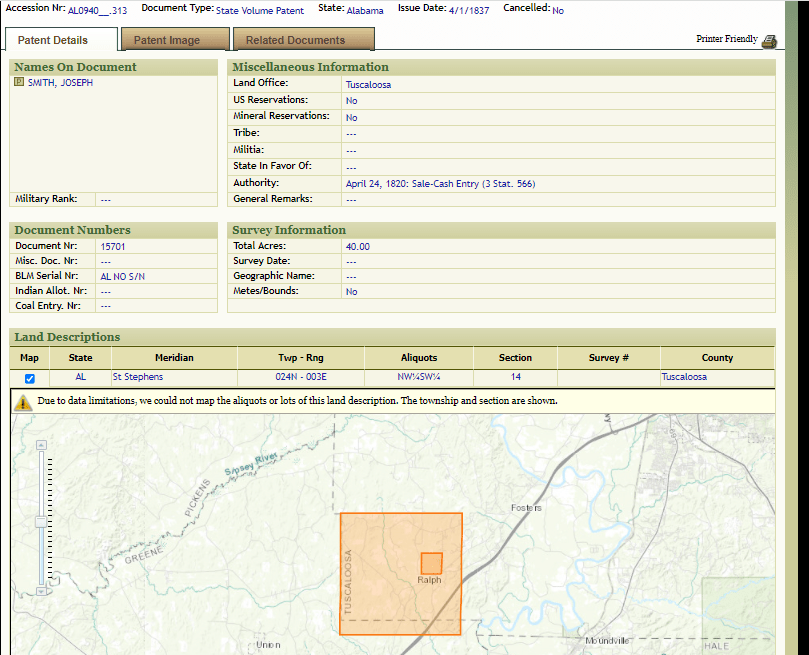The image size is (809, 655).
Task: Click the Printer Friendly link
Action: coord(727,39)
